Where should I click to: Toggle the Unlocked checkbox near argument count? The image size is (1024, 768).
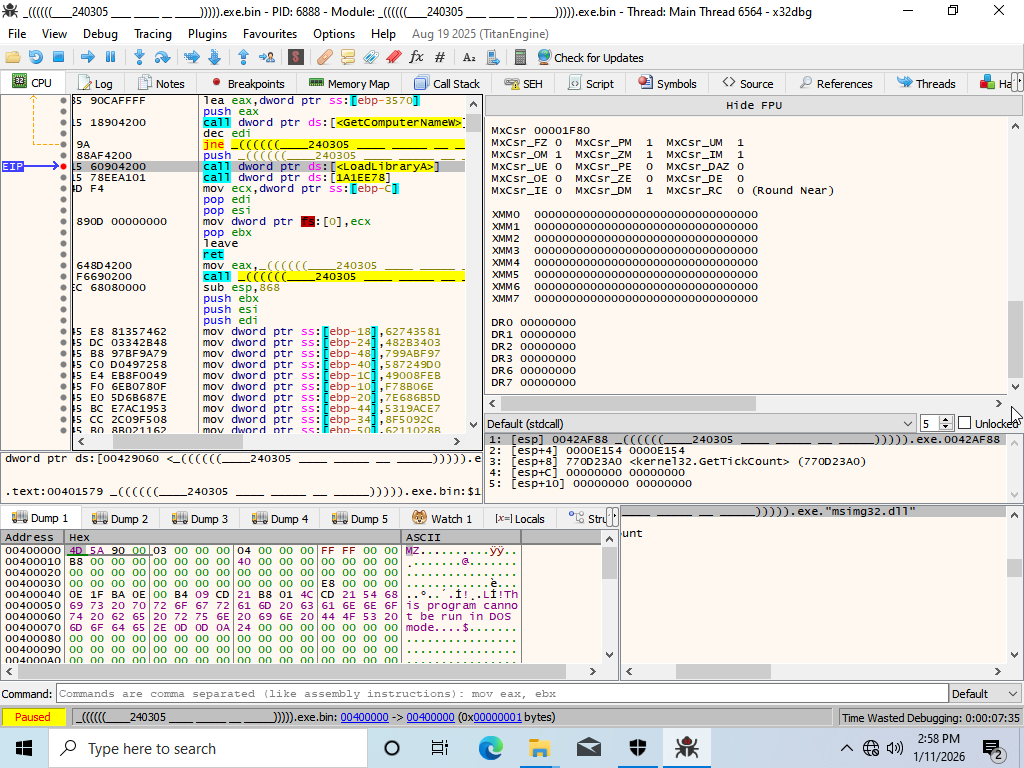tap(965, 422)
